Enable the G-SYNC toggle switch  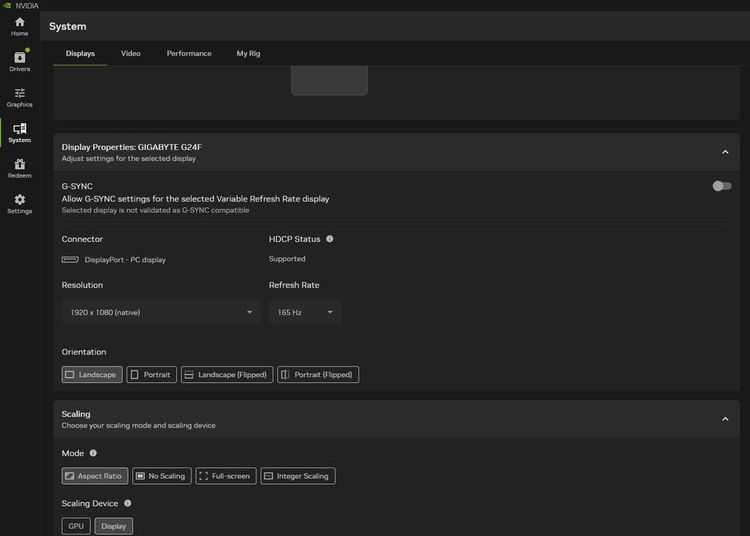pyautogui.click(x=721, y=186)
